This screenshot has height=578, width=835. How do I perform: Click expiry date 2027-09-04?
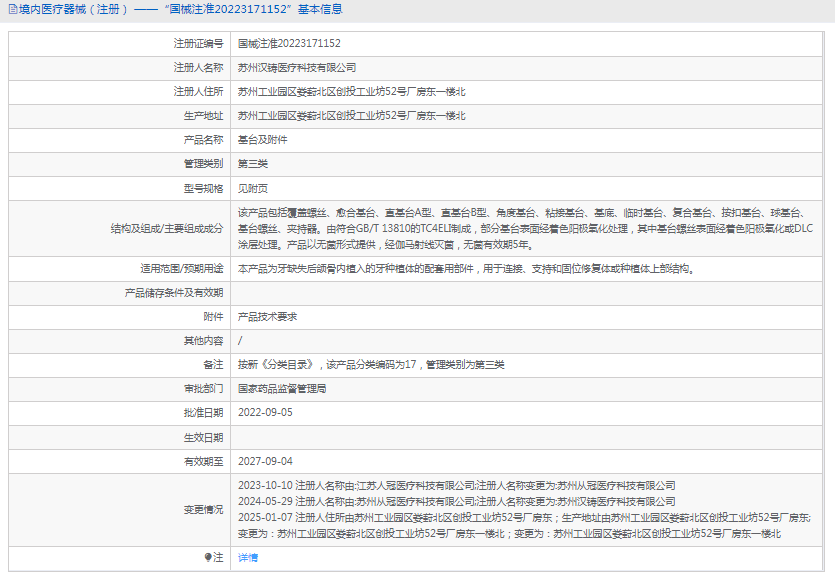pyautogui.click(x=265, y=461)
